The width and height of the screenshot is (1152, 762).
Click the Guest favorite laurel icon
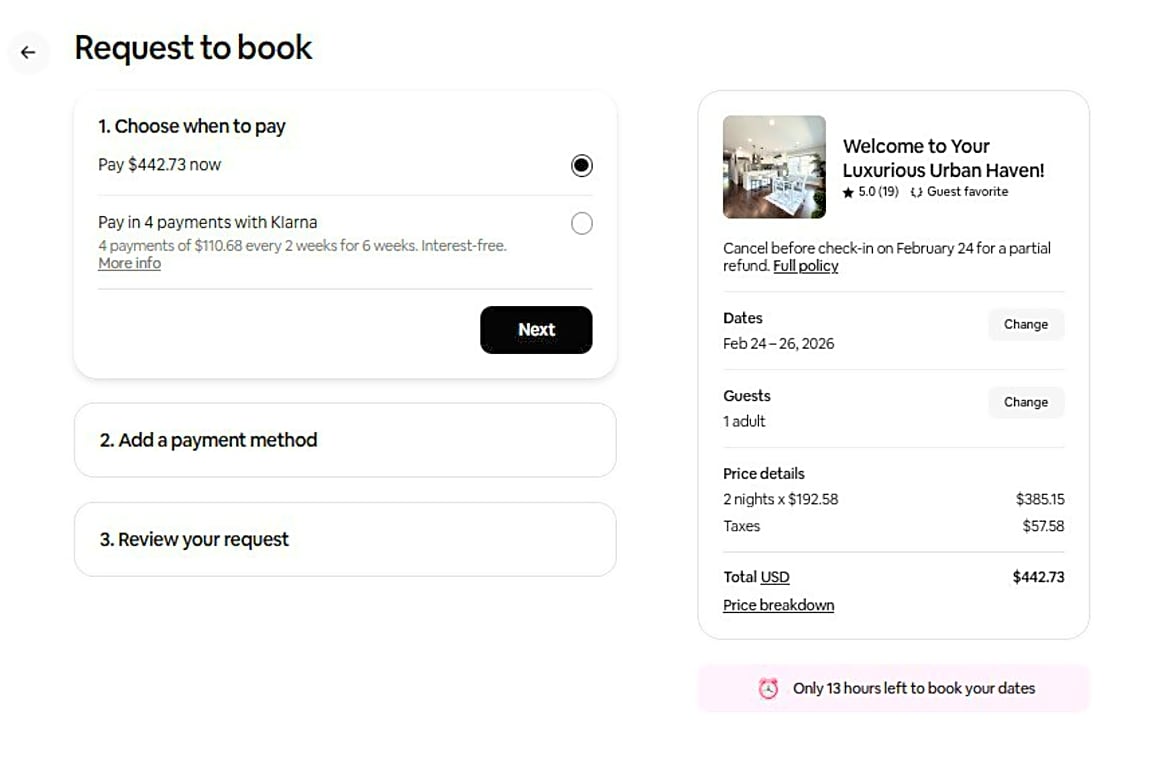click(x=916, y=192)
